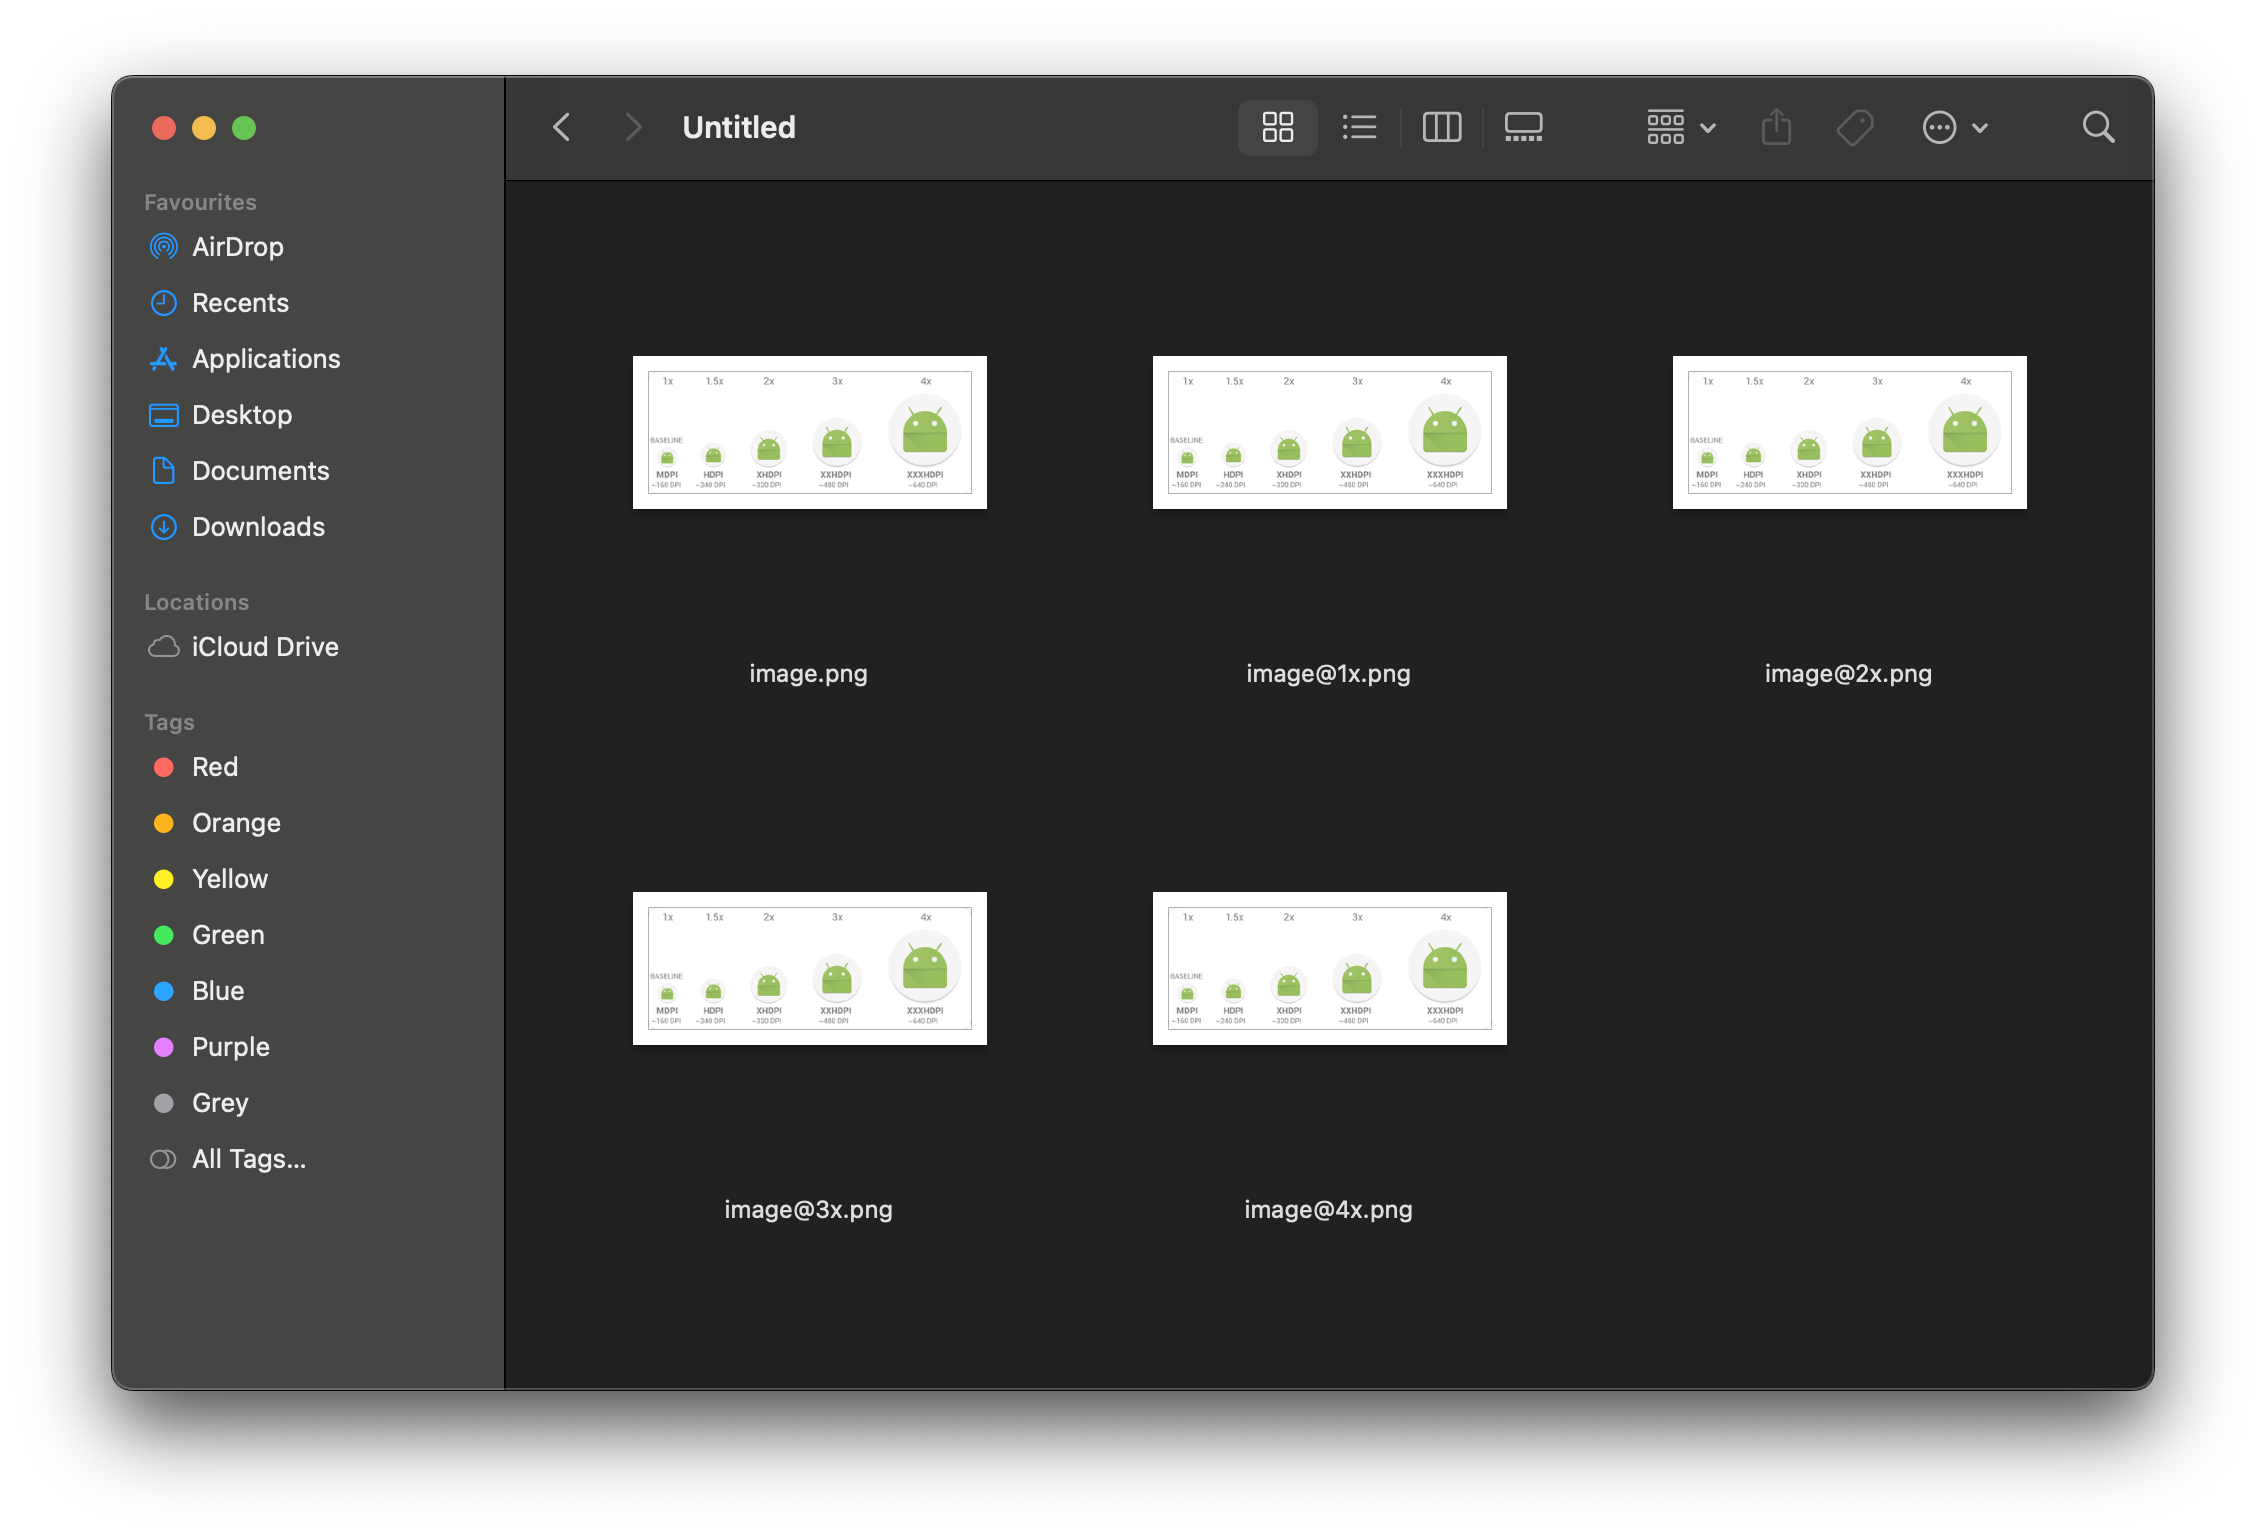Click the Edit Tags toolbar icon
The height and width of the screenshot is (1538, 2266).
1855,127
